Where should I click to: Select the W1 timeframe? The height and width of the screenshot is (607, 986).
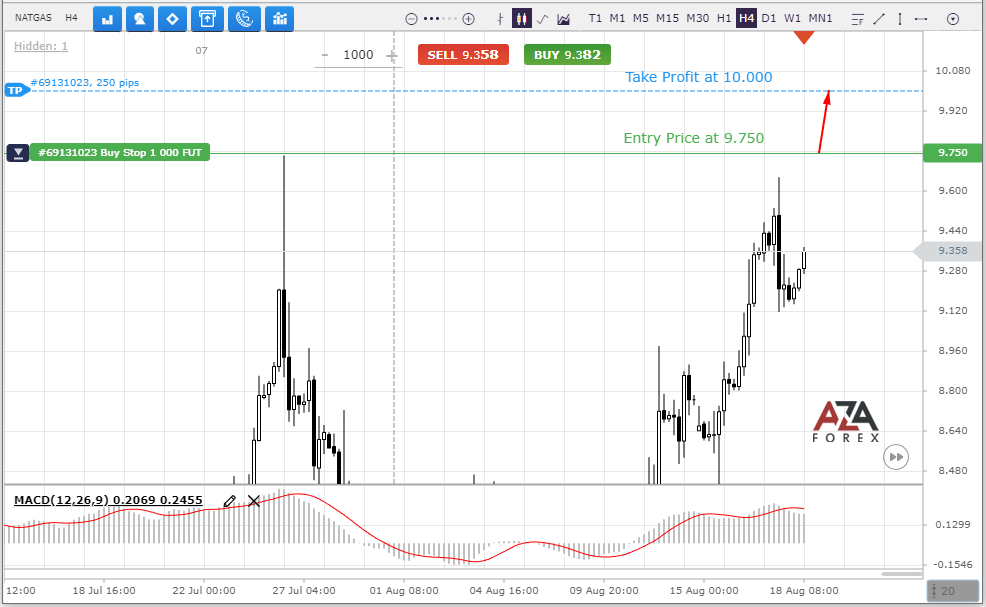pyautogui.click(x=792, y=18)
